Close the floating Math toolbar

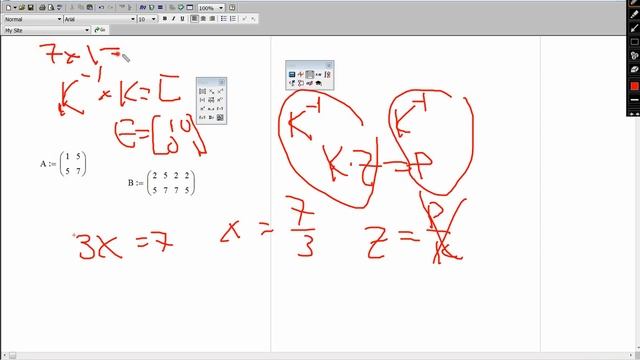[x=329, y=65]
